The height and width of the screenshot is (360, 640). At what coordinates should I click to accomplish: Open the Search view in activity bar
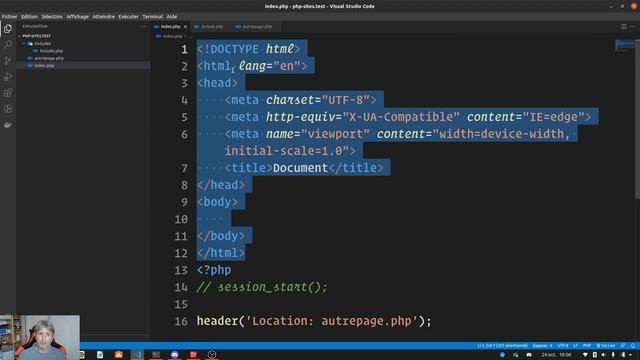[x=8, y=44]
